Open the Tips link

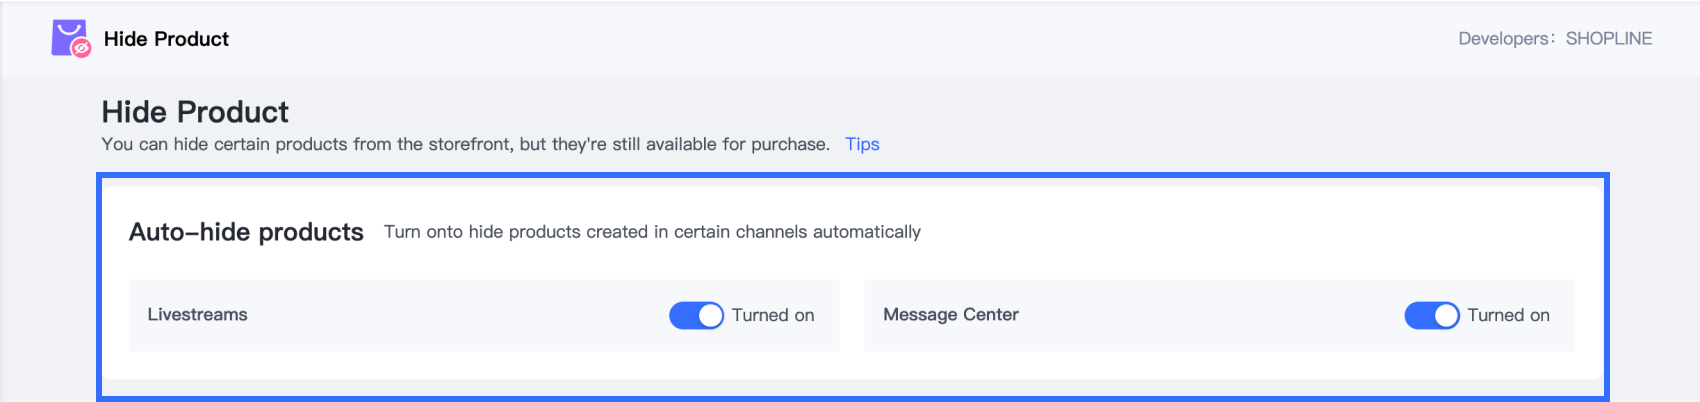click(862, 144)
